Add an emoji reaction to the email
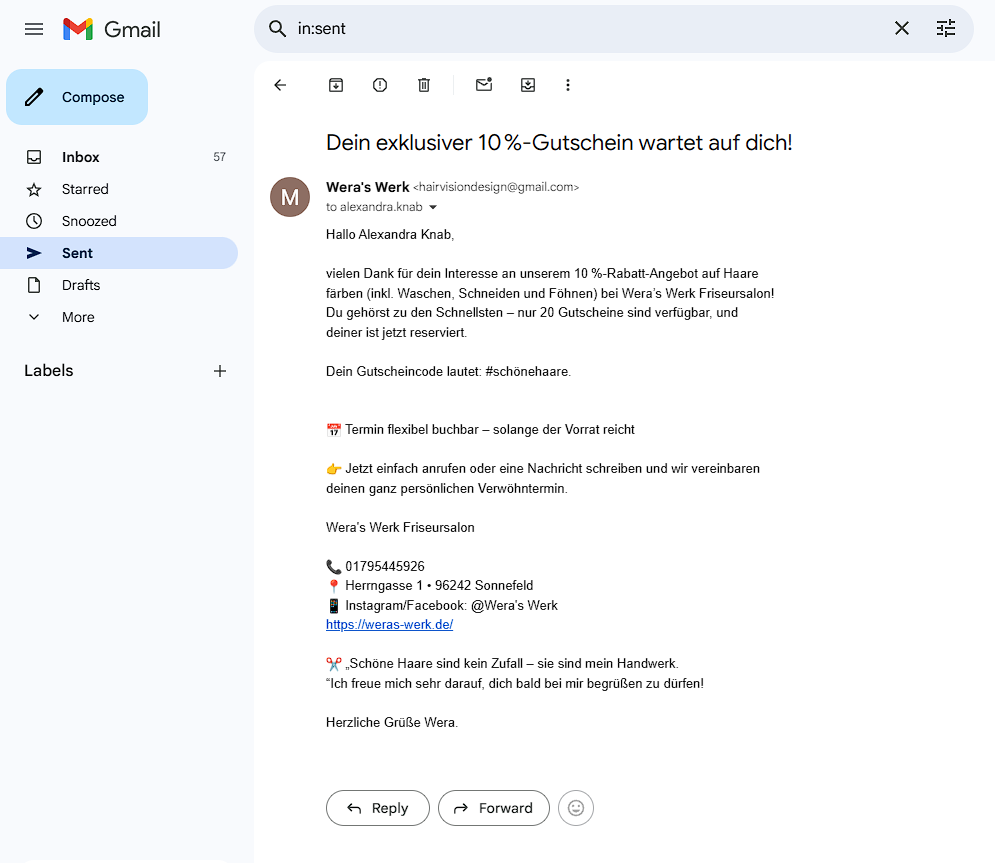 576,808
